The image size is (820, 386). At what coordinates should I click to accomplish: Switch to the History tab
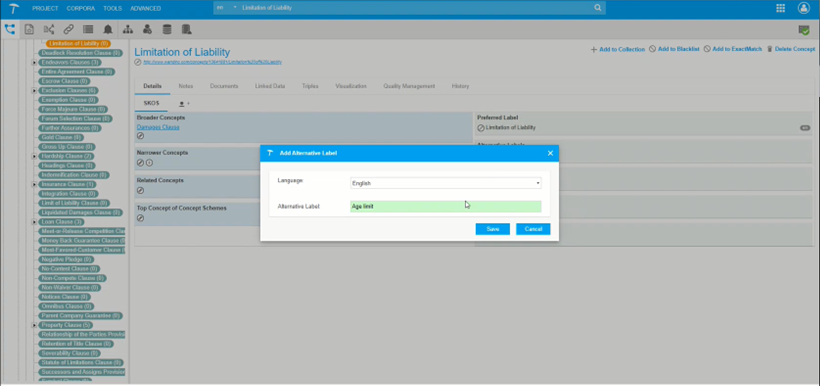pos(460,86)
